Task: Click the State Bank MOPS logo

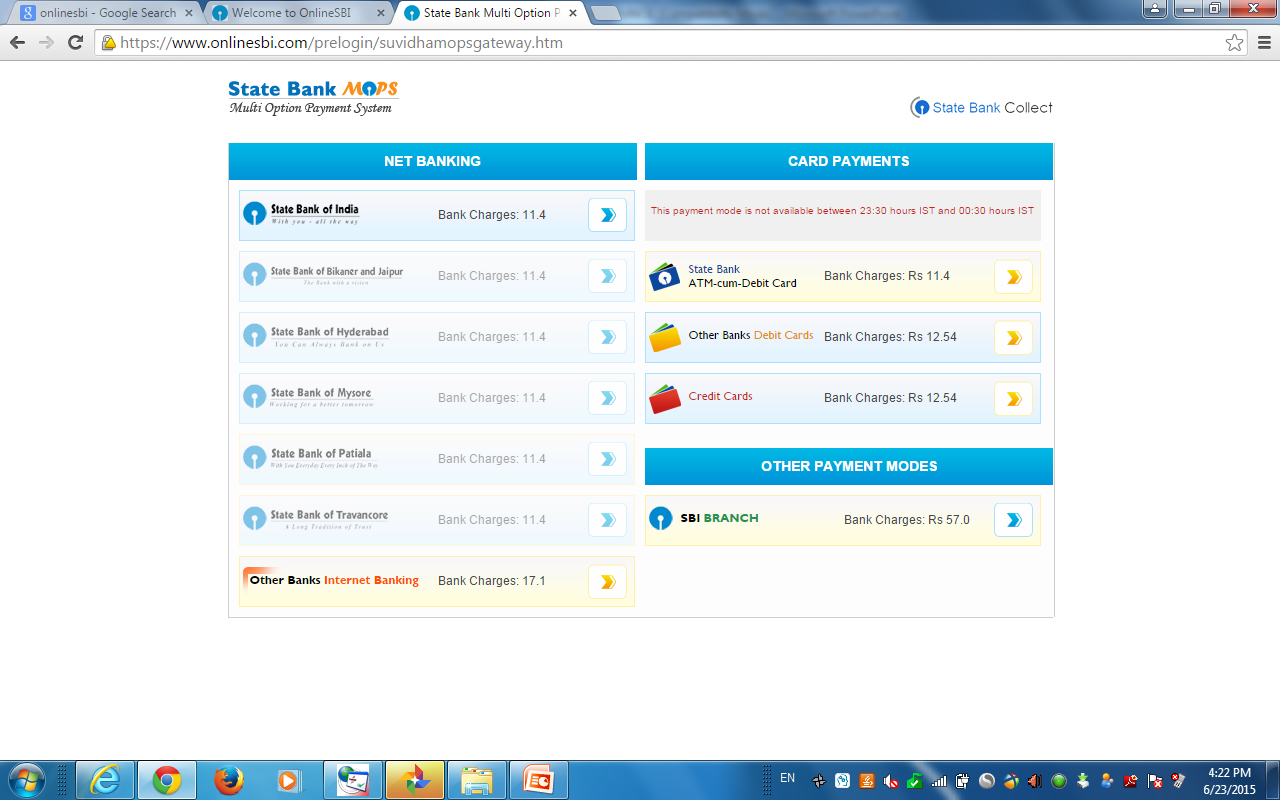Action: tap(313, 97)
